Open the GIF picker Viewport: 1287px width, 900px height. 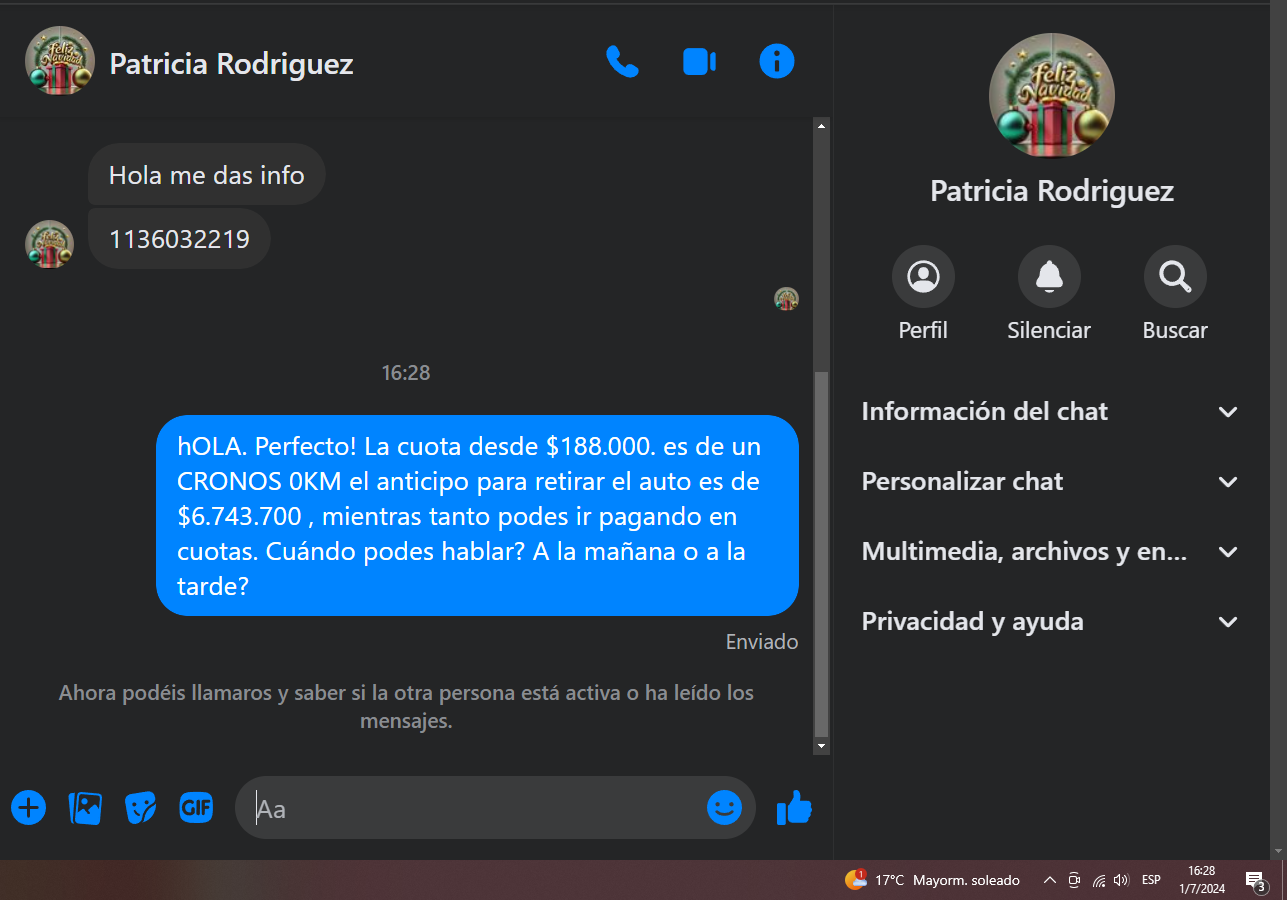(x=196, y=807)
